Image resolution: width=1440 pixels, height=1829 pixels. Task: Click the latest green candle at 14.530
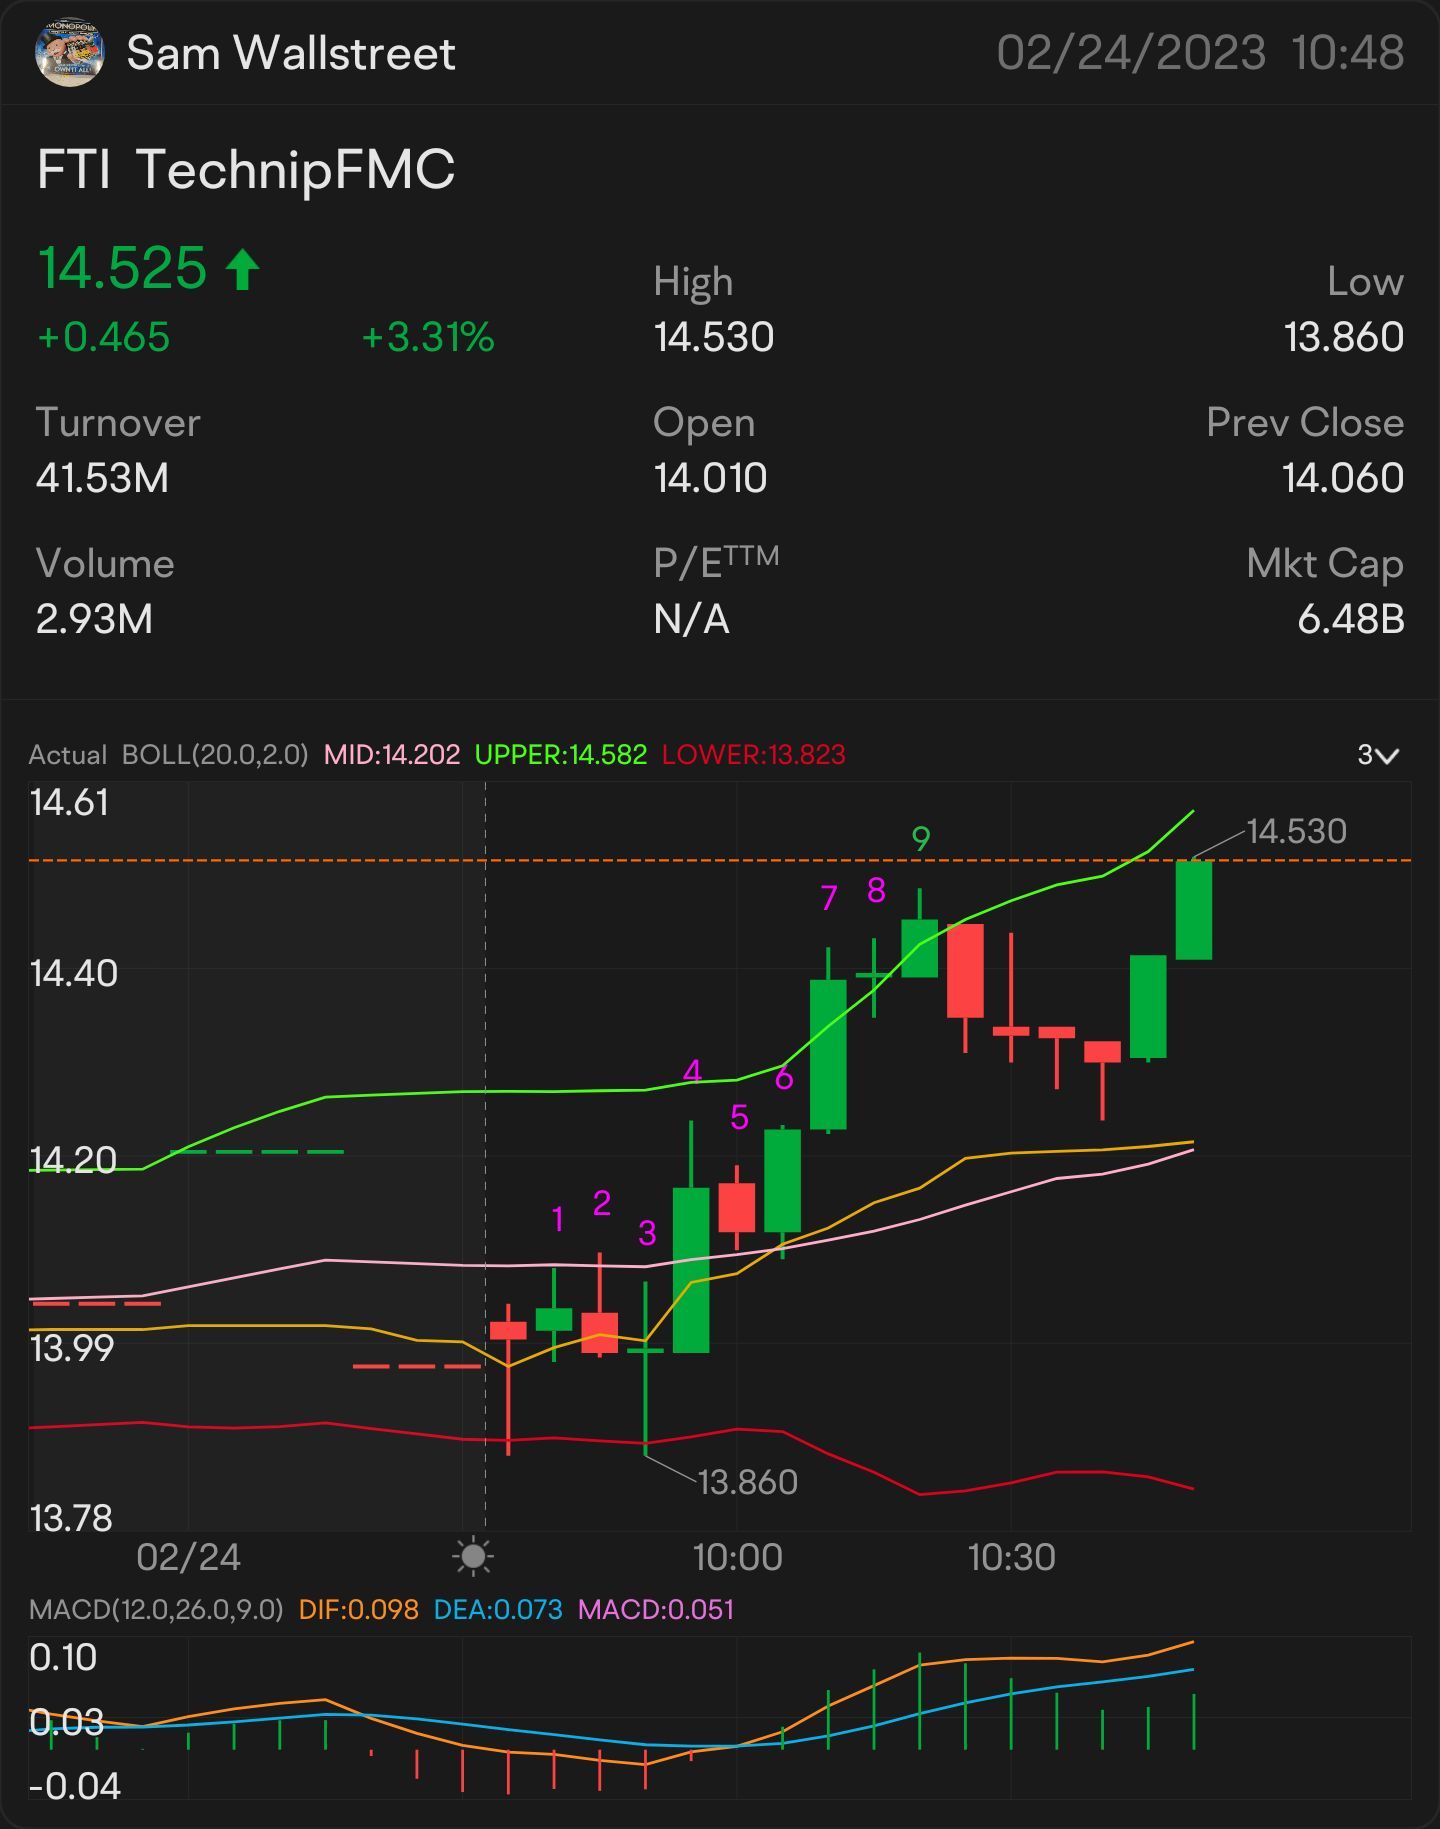pyautogui.click(x=1193, y=910)
